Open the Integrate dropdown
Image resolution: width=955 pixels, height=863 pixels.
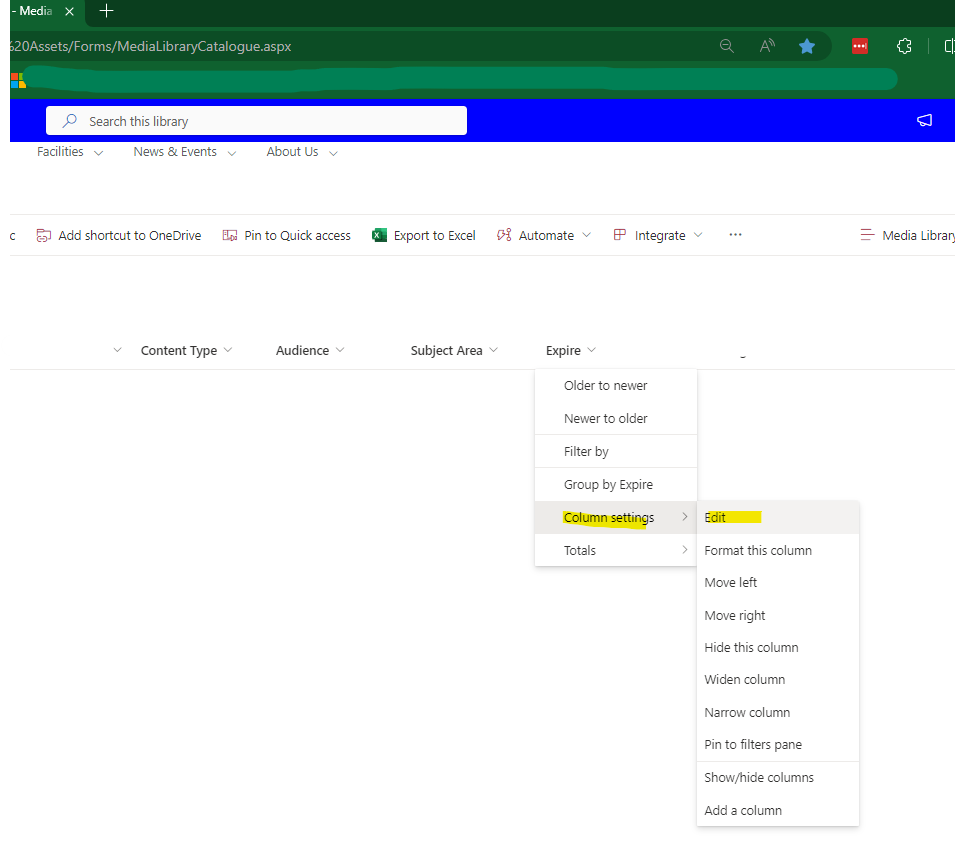pyautogui.click(x=658, y=235)
